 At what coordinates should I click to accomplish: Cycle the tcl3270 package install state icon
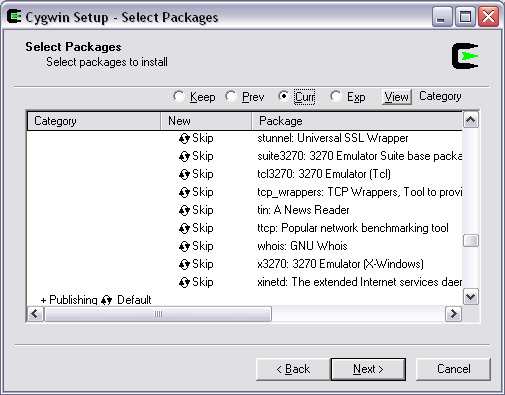pos(184,174)
